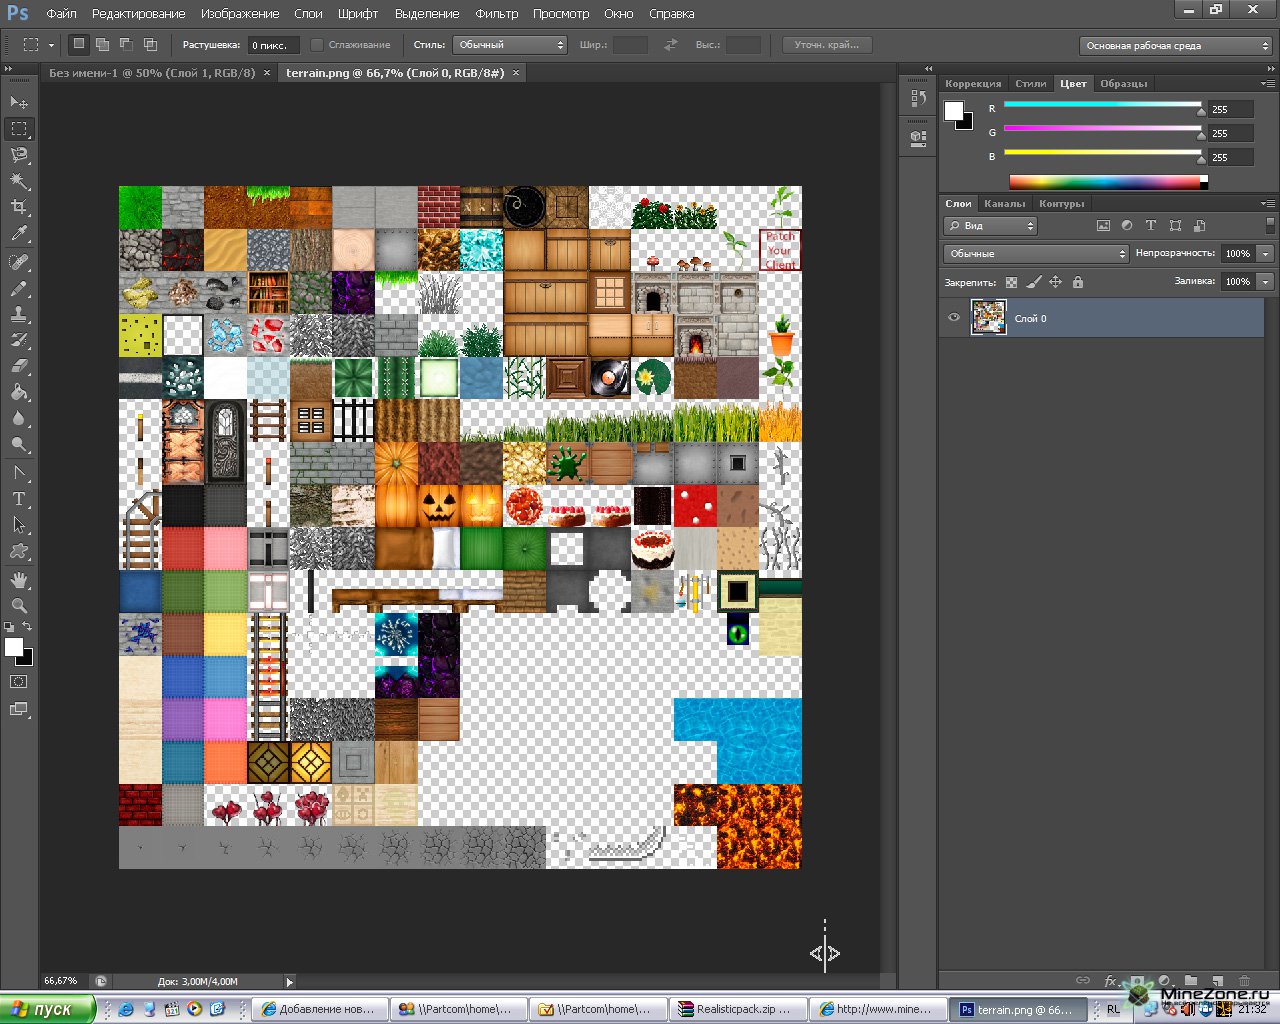Select the Zoom tool in toolbar
1280x1024 pixels.
tap(19, 606)
